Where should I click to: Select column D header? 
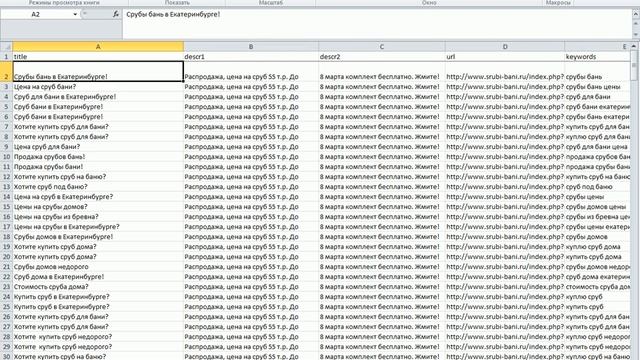click(505, 47)
